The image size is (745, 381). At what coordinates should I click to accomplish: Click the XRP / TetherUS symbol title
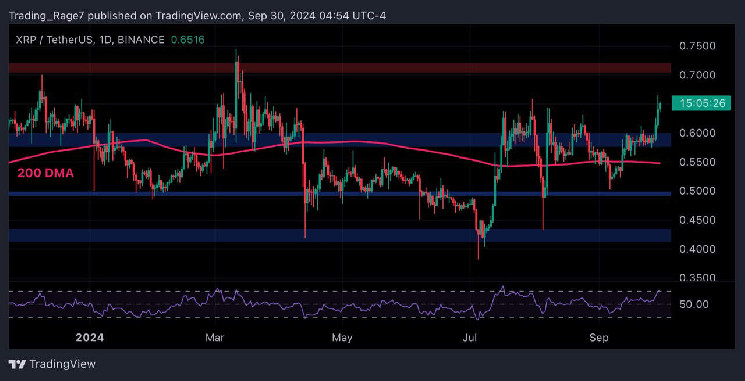click(x=51, y=40)
